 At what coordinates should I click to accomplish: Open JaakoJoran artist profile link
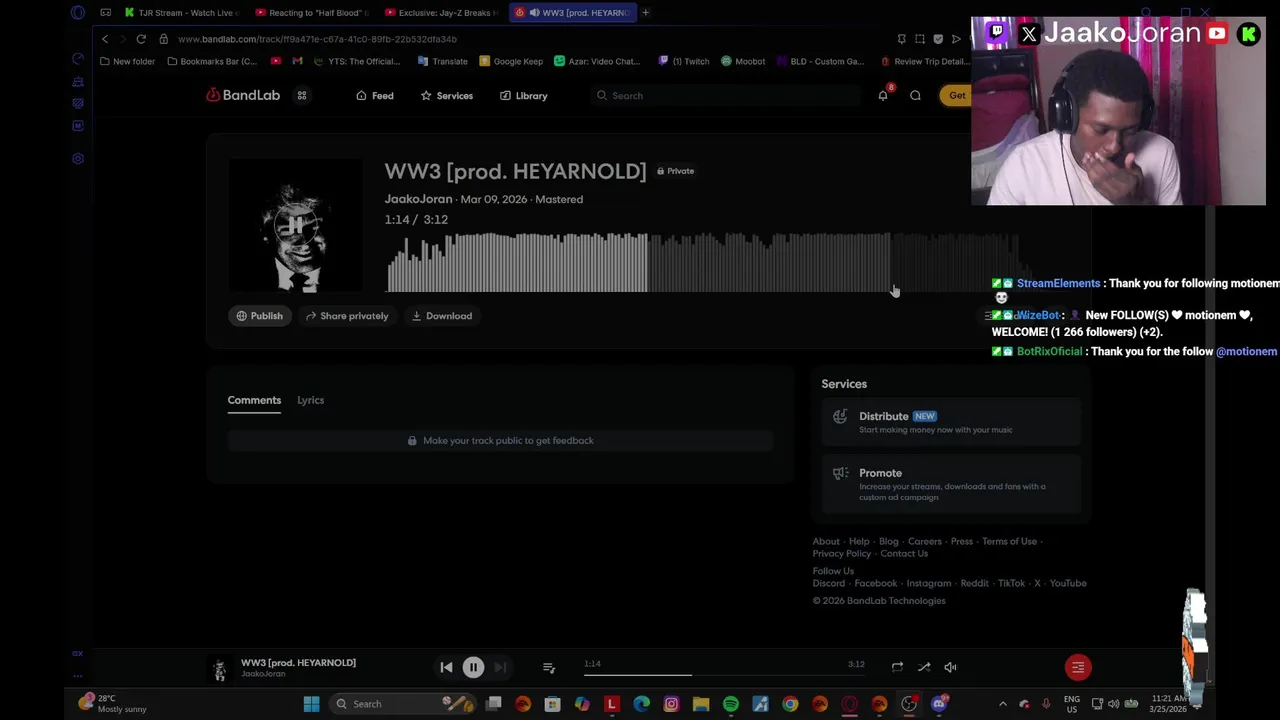[x=418, y=199]
